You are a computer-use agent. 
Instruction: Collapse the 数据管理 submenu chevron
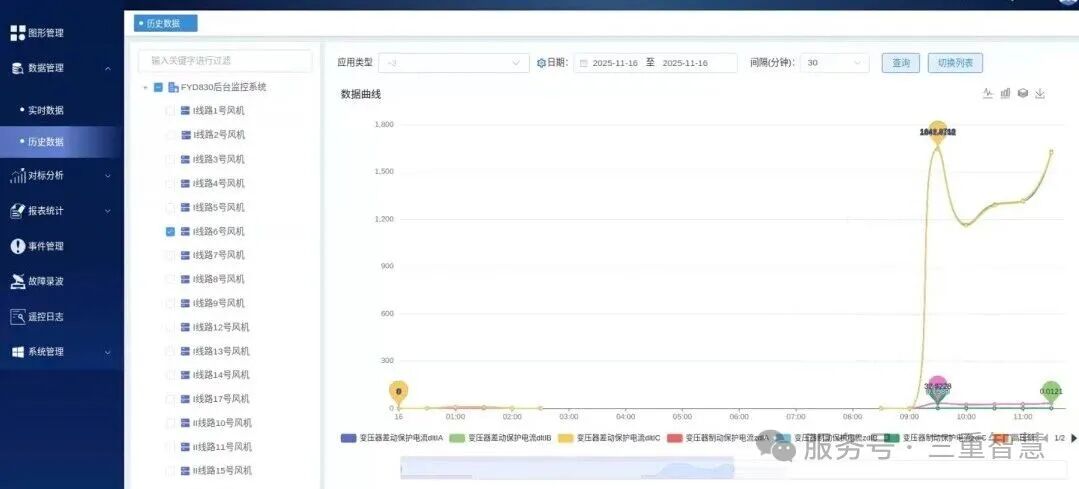(108, 68)
